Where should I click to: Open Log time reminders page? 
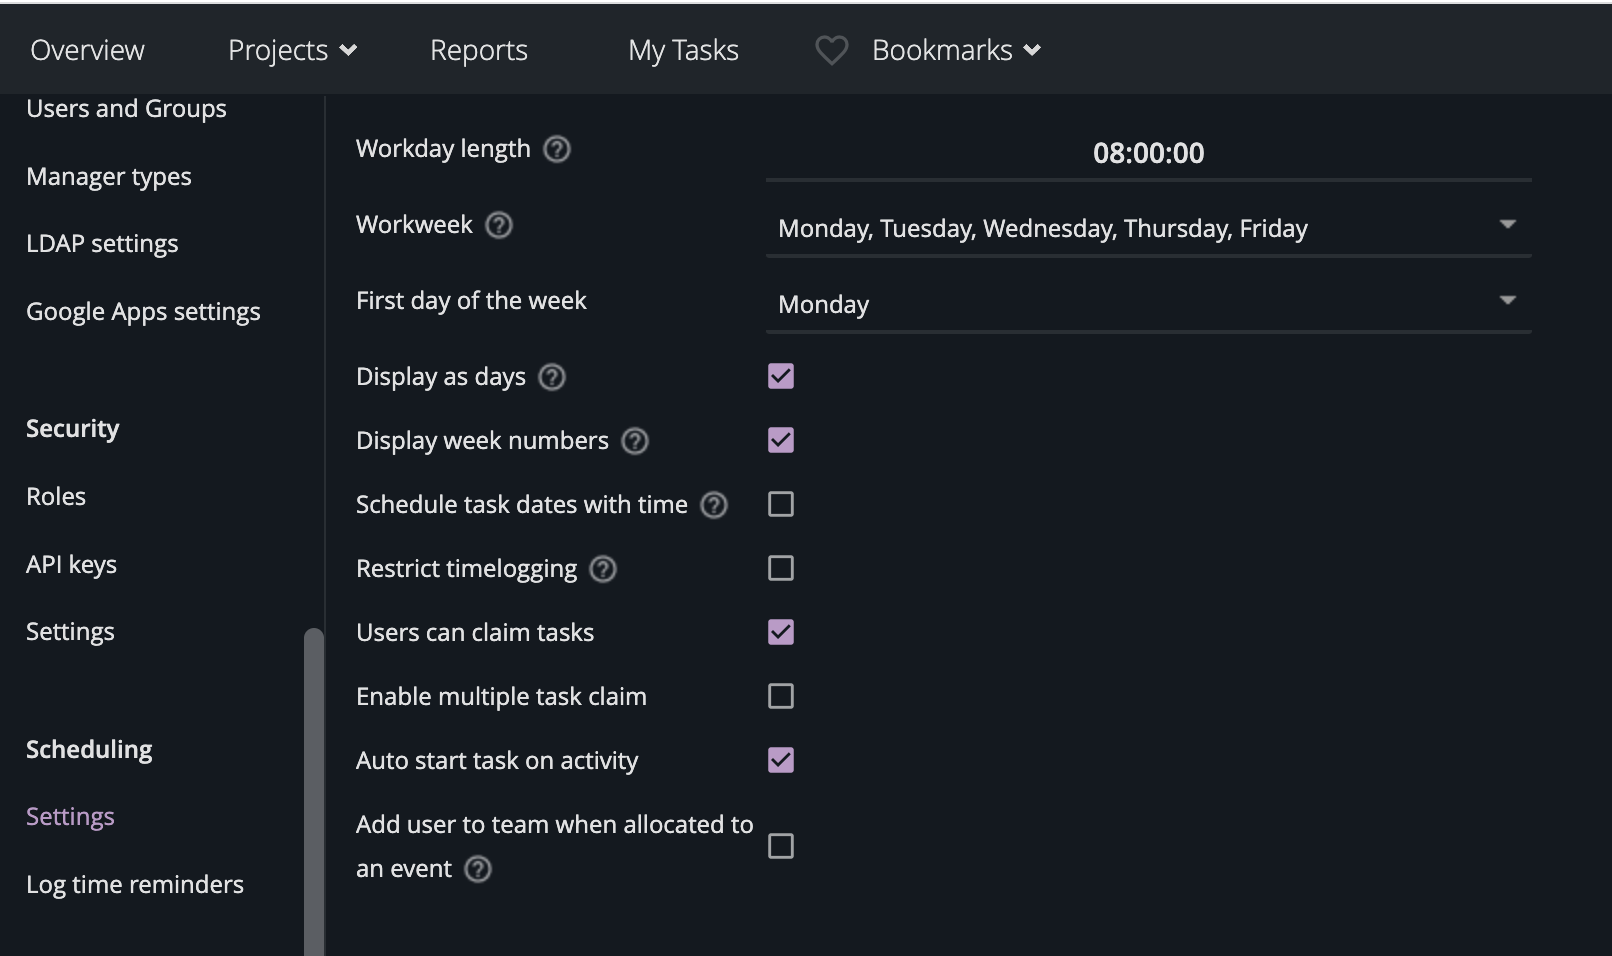(x=135, y=885)
